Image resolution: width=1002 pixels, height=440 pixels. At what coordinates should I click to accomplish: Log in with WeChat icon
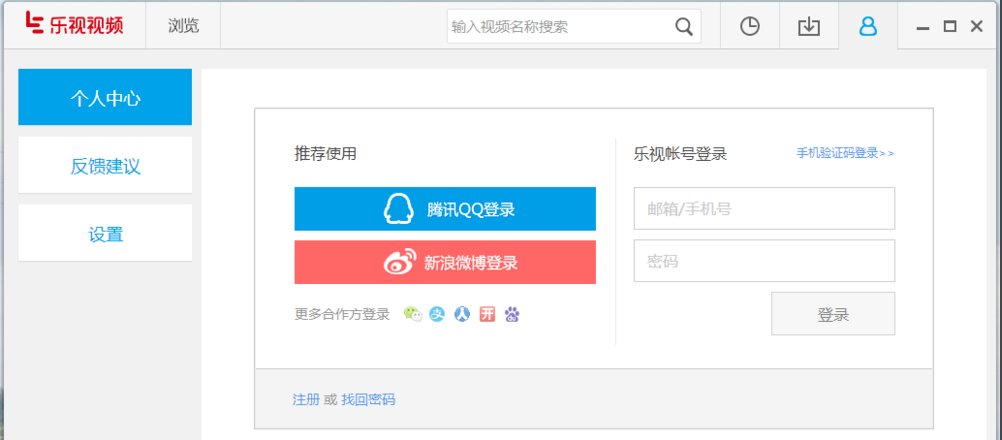tap(413, 314)
